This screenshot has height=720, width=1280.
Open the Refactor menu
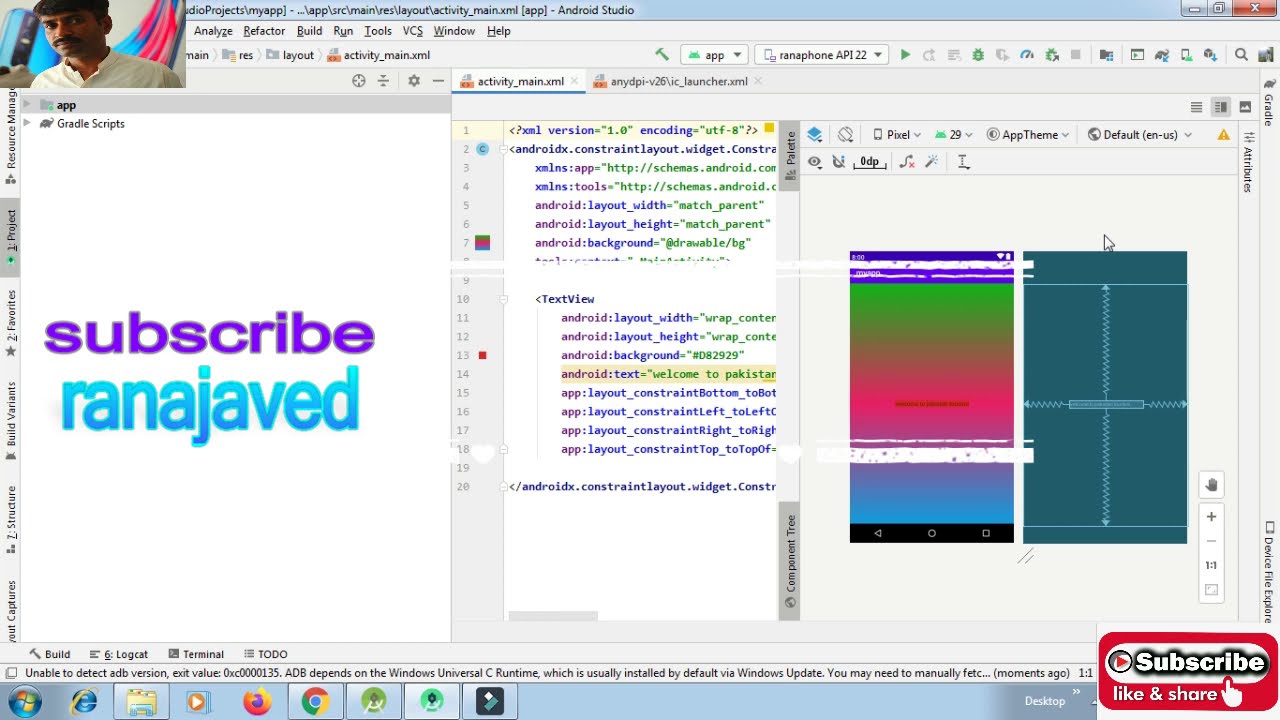tap(264, 31)
